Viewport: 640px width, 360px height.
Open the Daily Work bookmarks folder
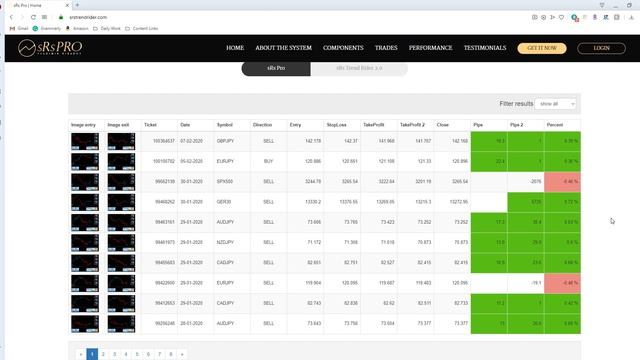click(x=107, y=29)
